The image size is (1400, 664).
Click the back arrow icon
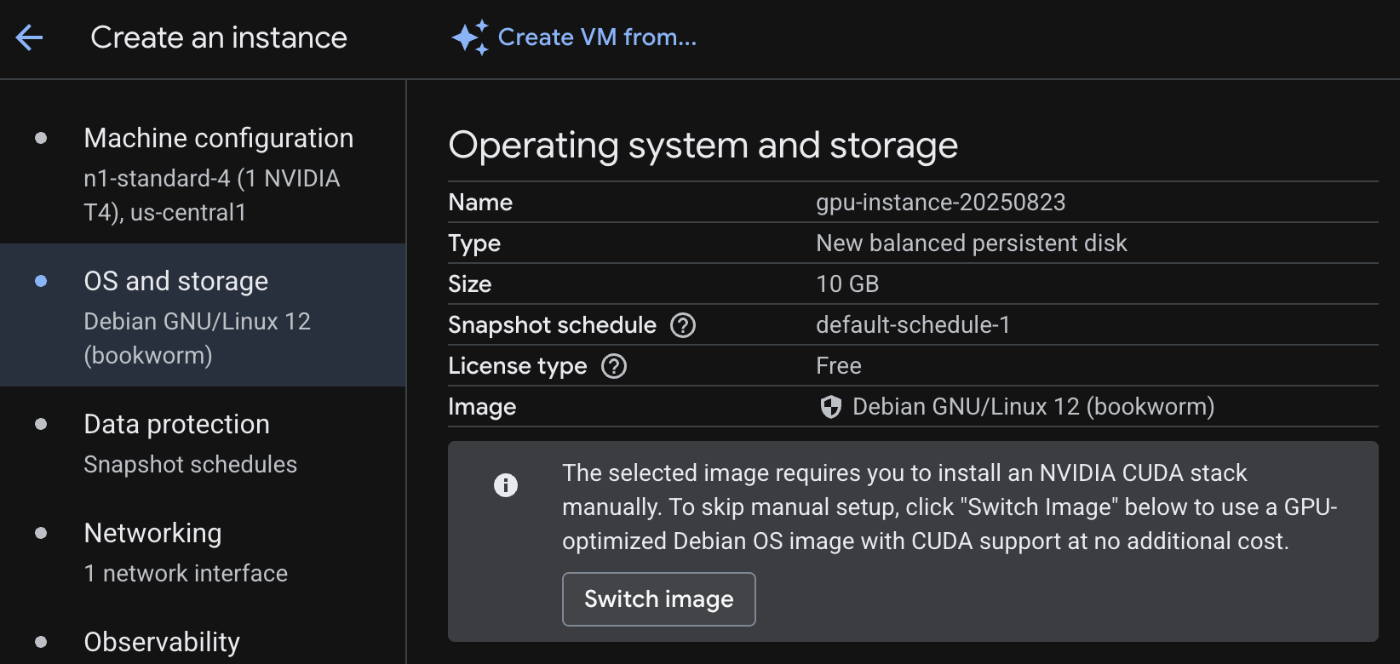(x=29, y=38)
